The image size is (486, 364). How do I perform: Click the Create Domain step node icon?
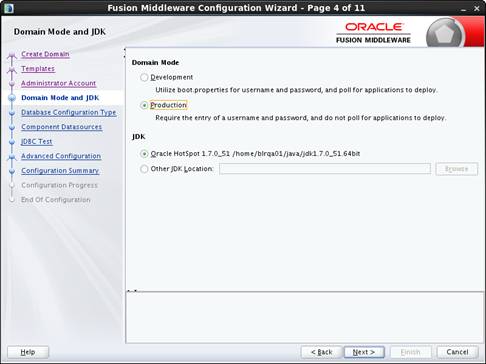click(x=12, y=55)
